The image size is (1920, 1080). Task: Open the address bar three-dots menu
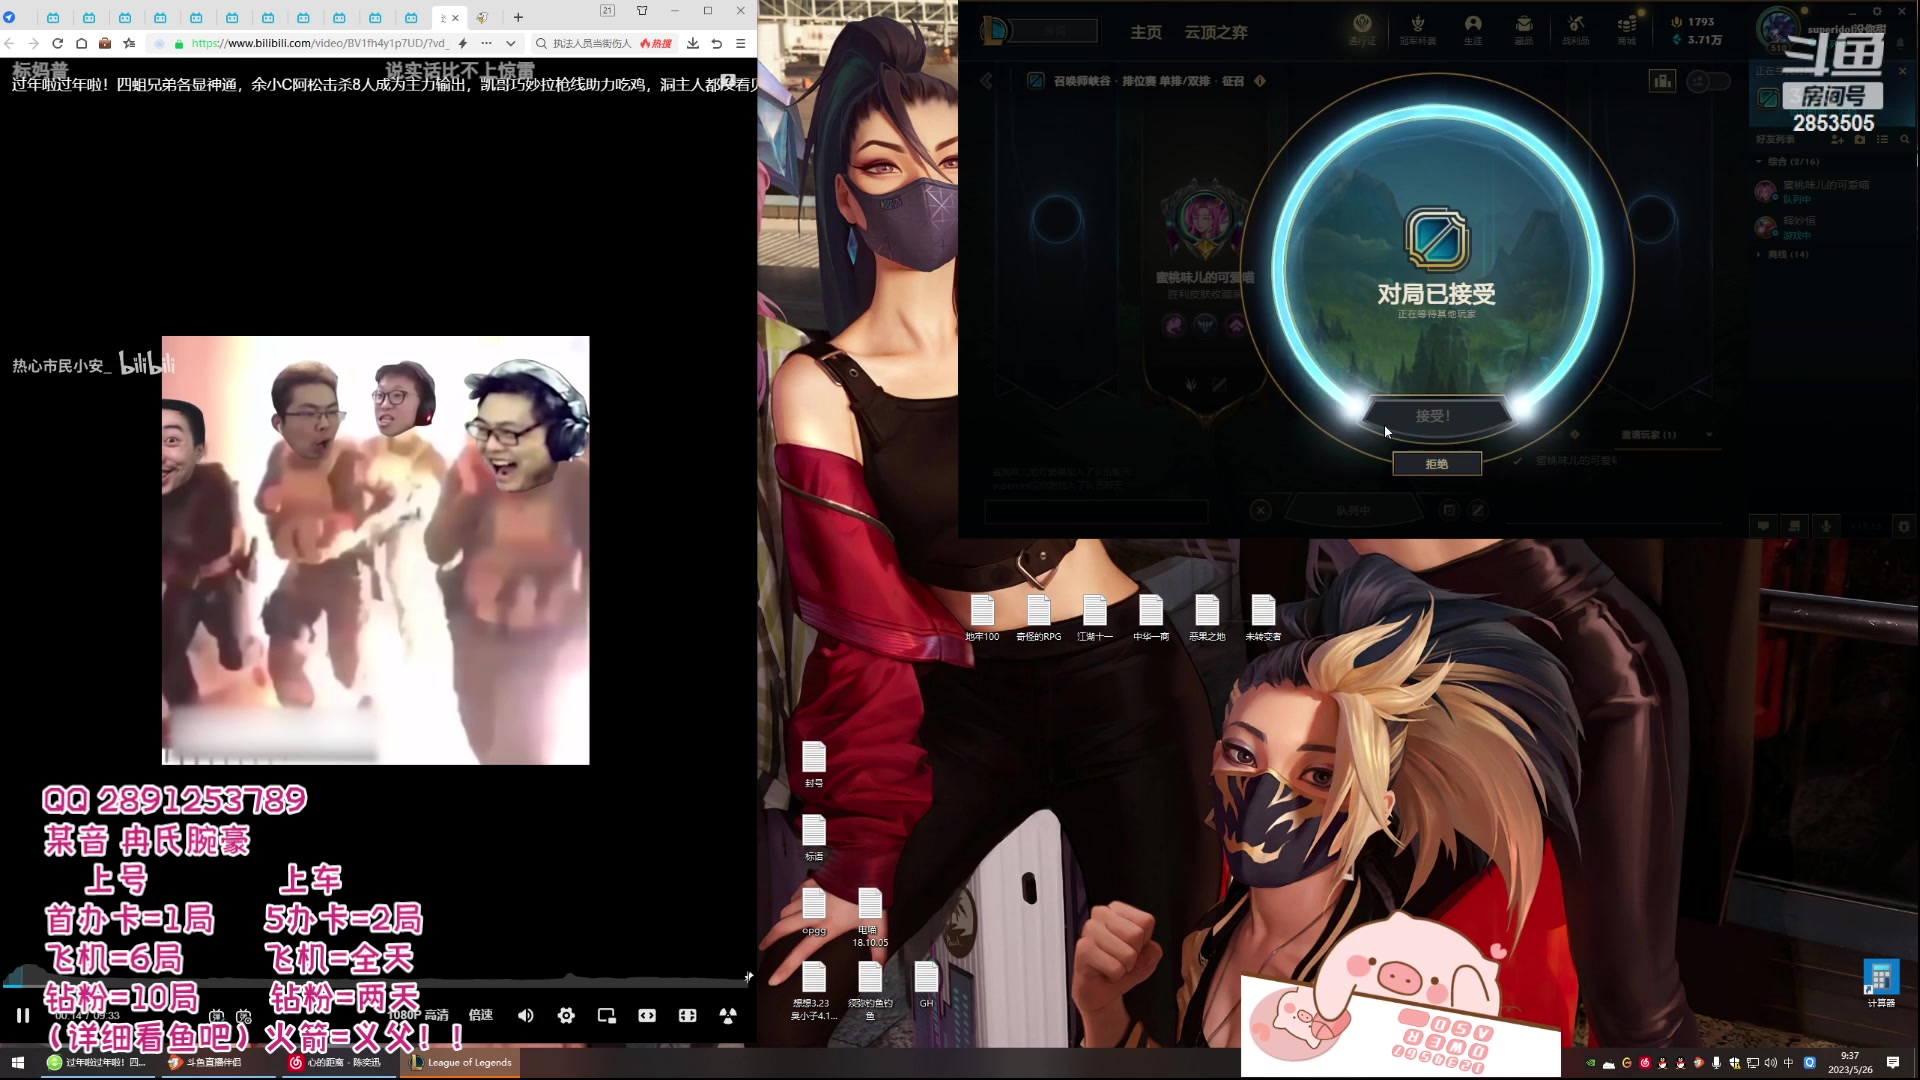tap(486, 43)
